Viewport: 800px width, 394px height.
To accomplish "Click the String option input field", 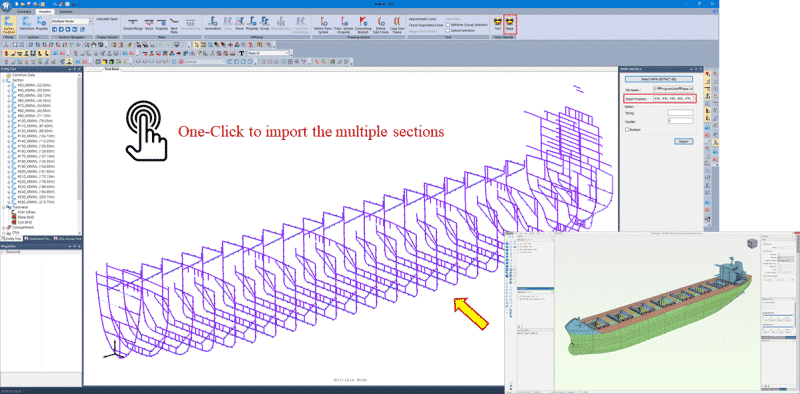I will pyautogui.click(x=681, y=112).
